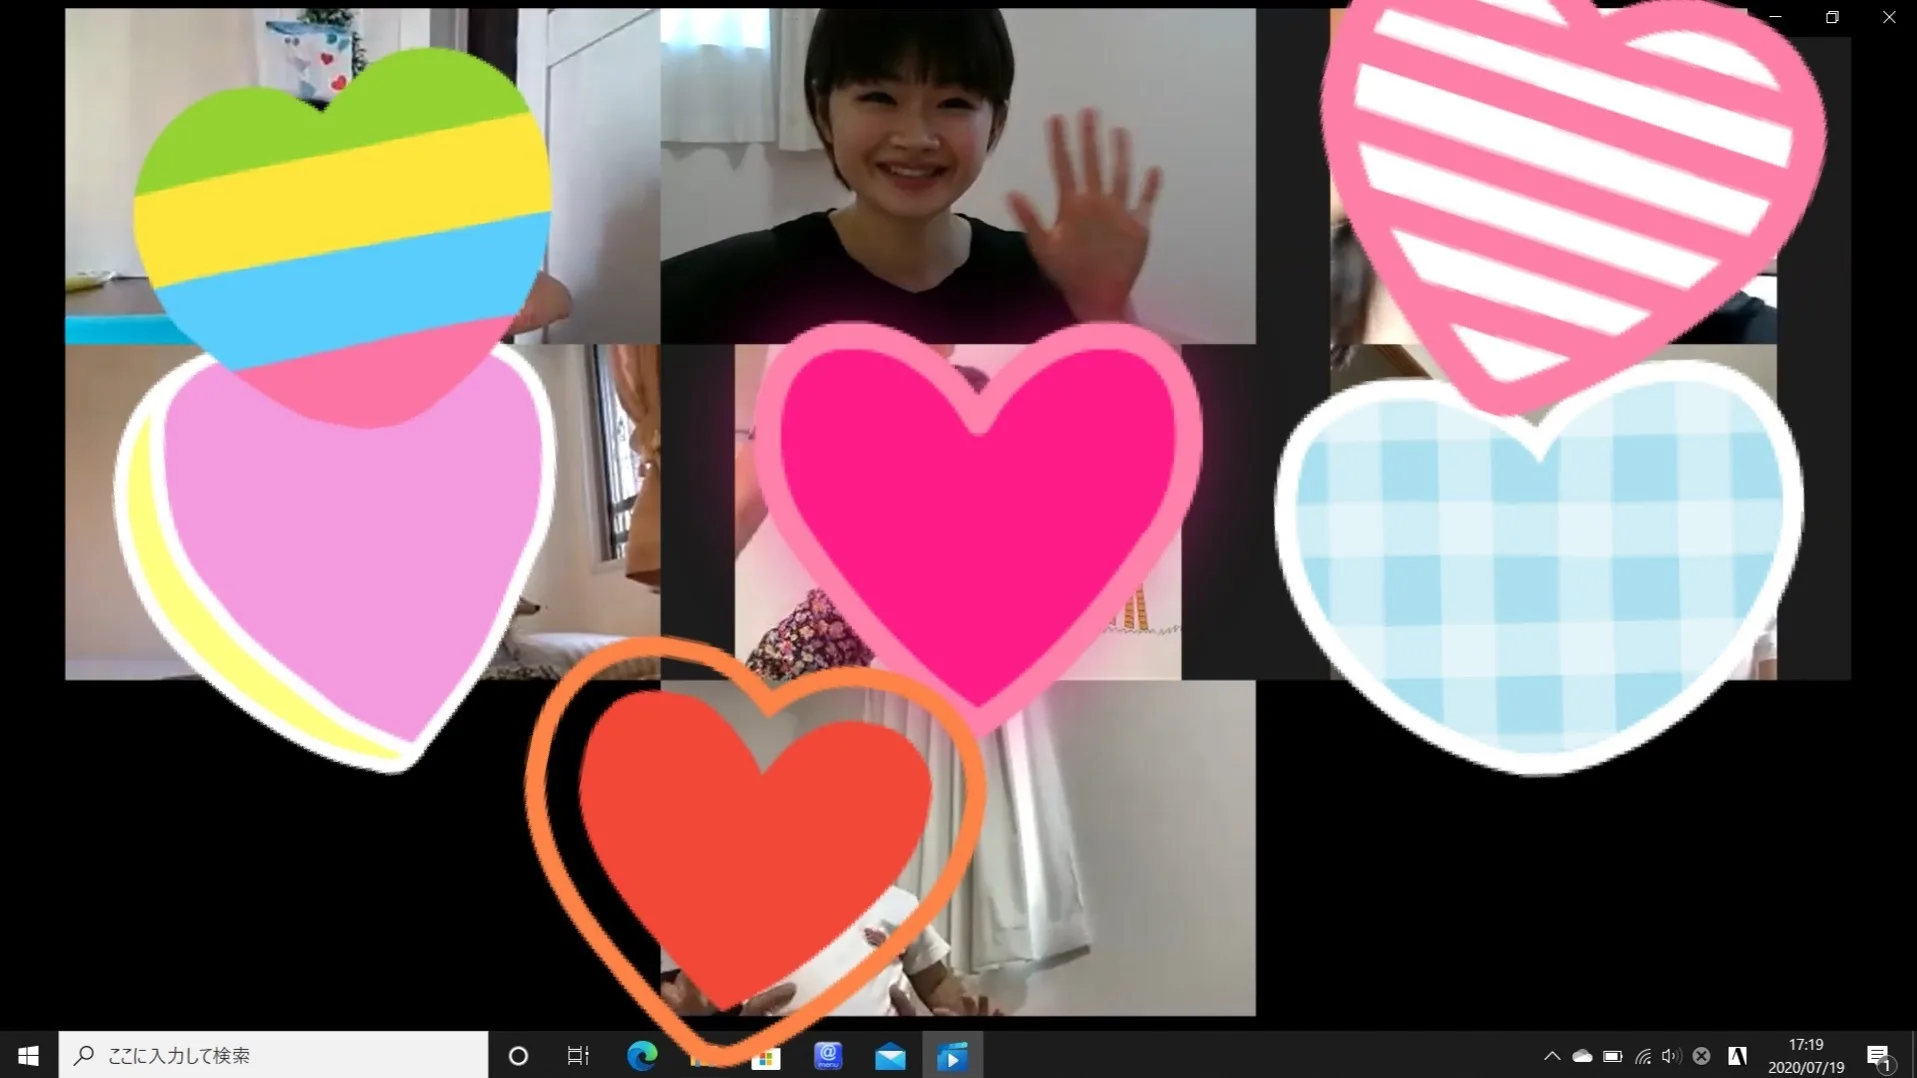Open Microsoft Store from the taskbar
The image size is (1917, 1078).
pyautogui.click(x=766, y=1057)
